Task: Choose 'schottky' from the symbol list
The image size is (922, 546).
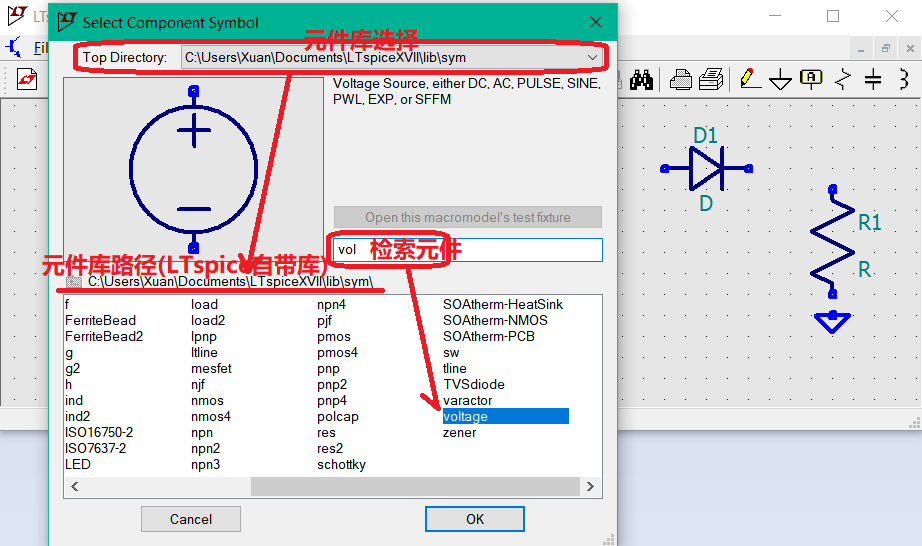Action: 341,464
